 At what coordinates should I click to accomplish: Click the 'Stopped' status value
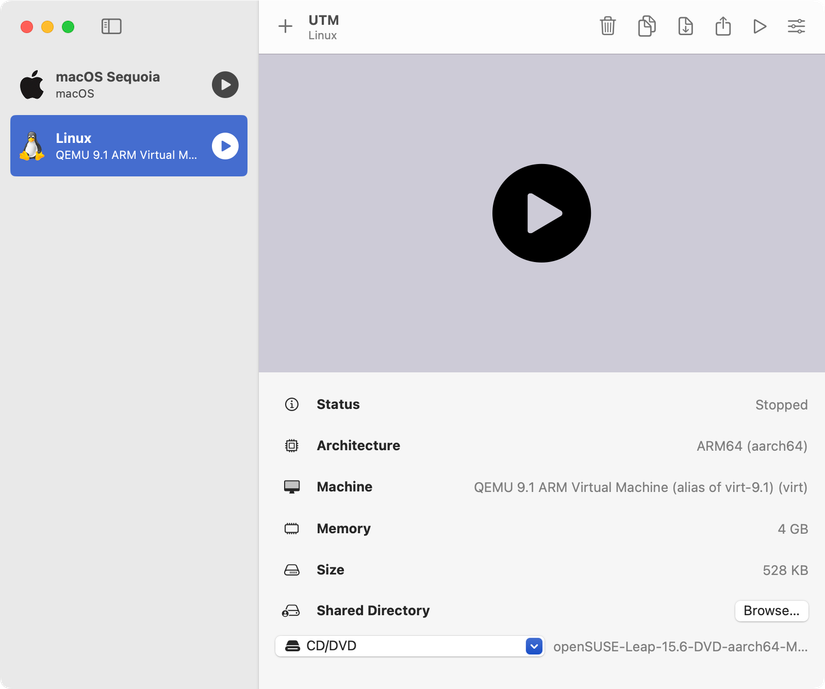(781, 404)
